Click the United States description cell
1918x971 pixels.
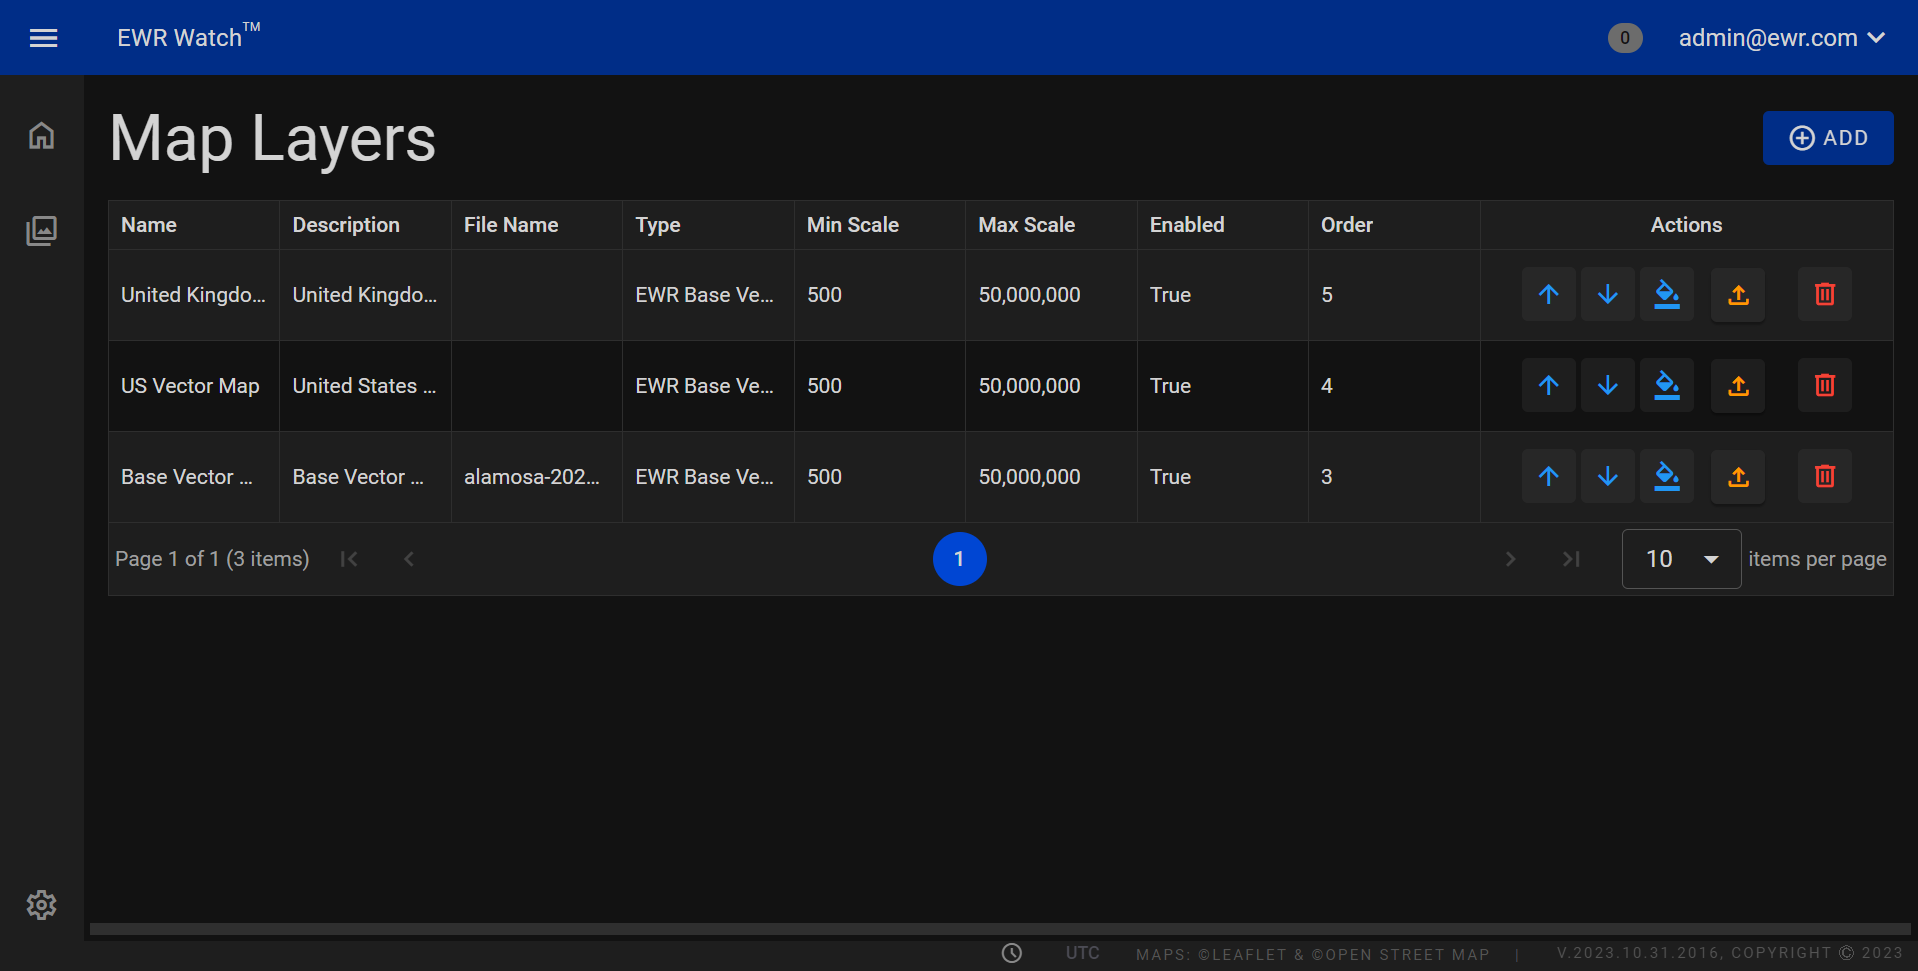pos(364,386)
